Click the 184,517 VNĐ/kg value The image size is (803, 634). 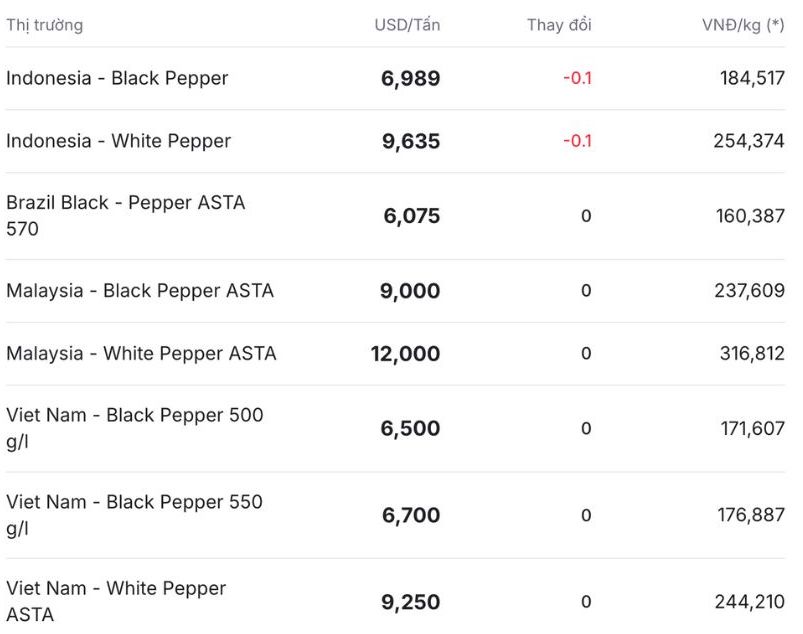[752, 78]
